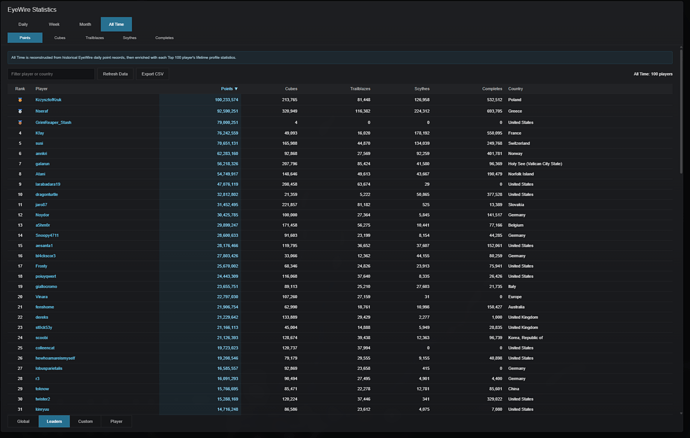
Task: Select the Trailblazes metric tab
Action: (95, 38)
